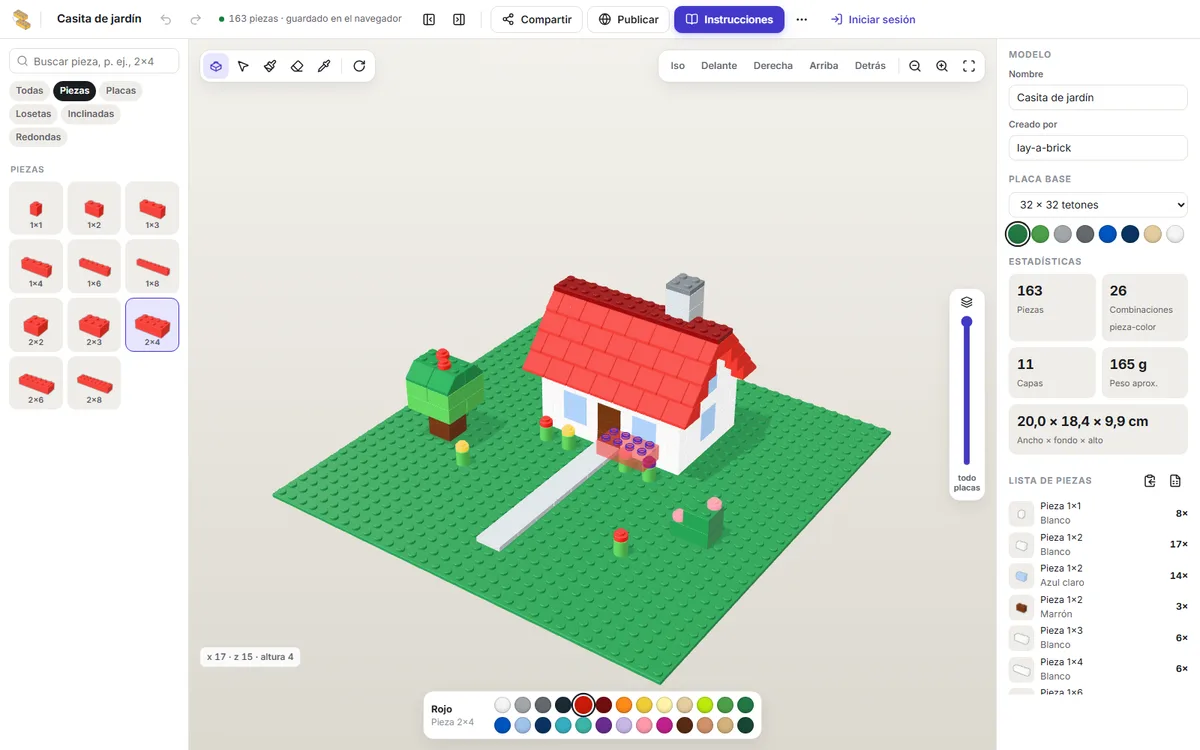Click the 163 Piezas statistics card
Image resolution: width=1200 pixels, height=750 pixels.
coord(1052,308)
